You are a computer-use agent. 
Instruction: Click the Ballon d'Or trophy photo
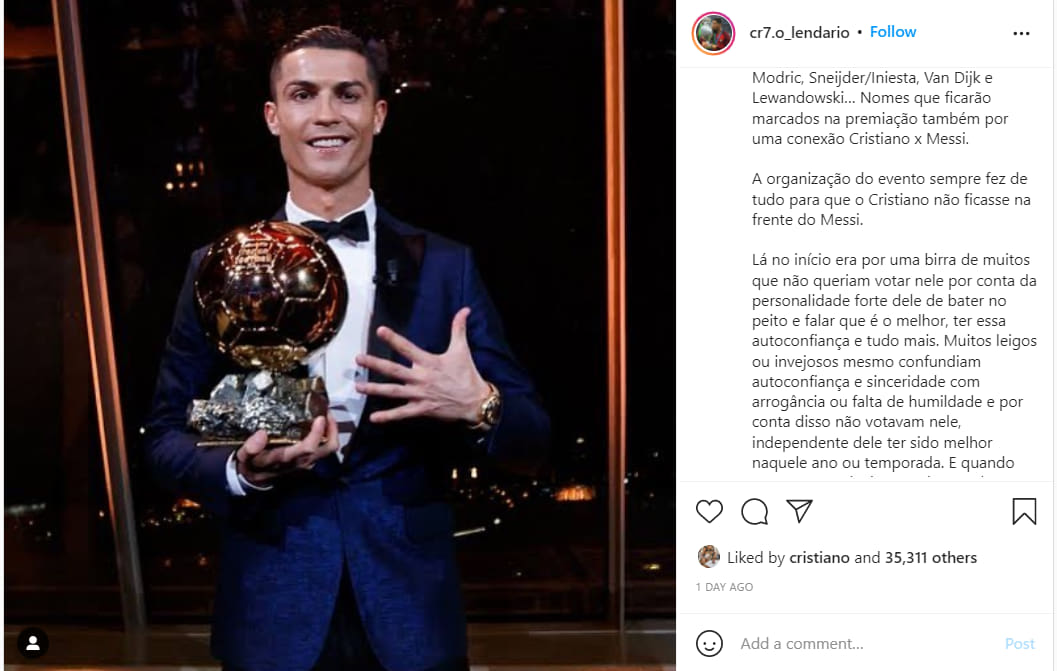pos(340,335)
